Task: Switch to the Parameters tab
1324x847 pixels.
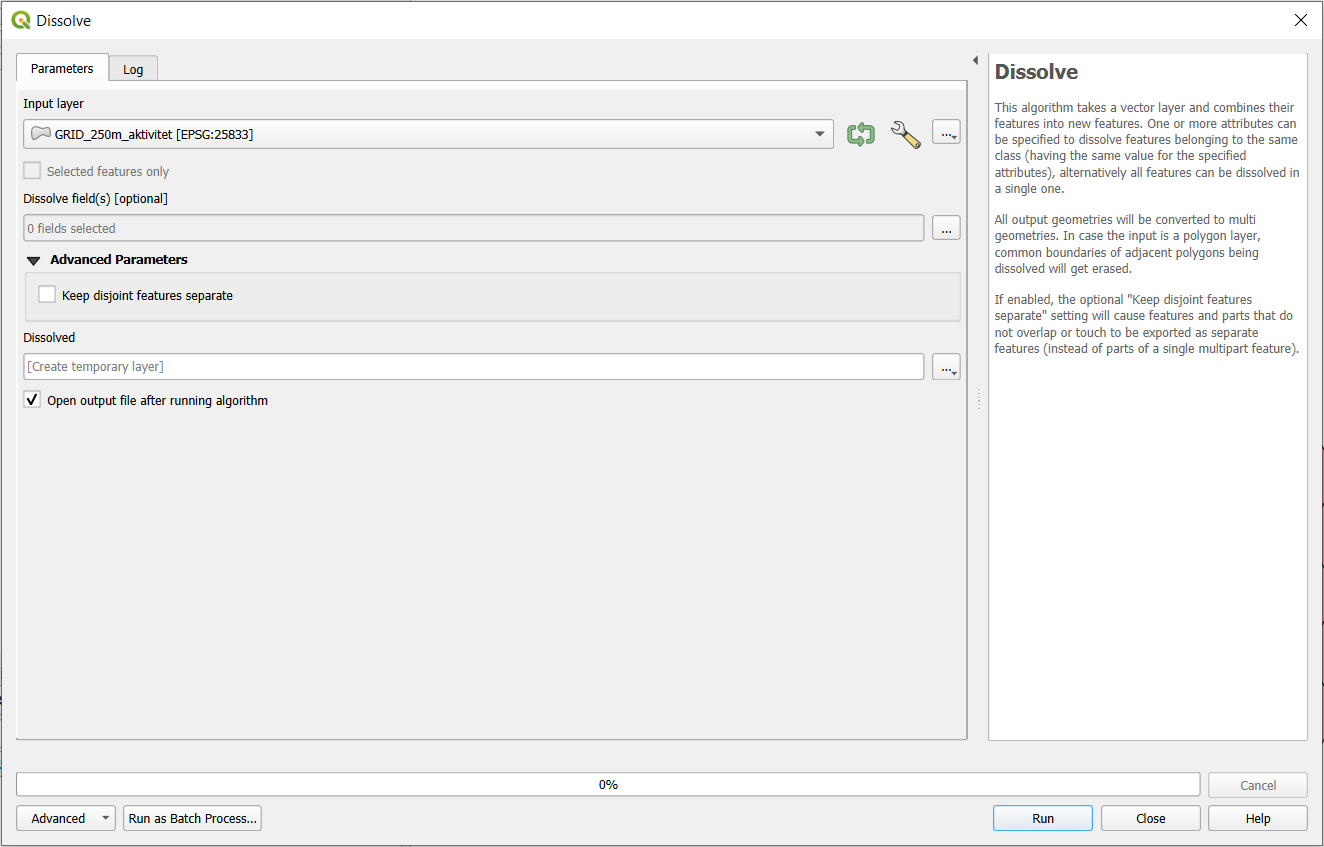Action: pos(62,68)
